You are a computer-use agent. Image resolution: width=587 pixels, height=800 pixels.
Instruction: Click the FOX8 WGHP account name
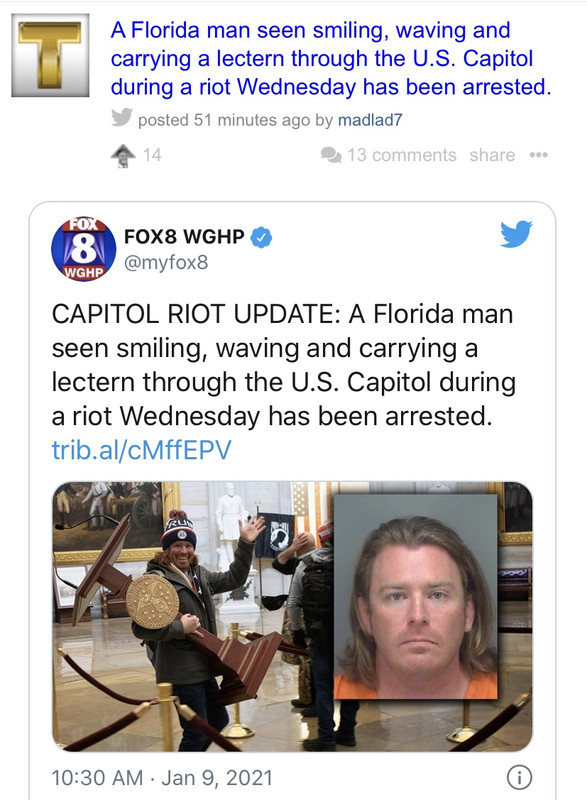[x=185, y=237]
